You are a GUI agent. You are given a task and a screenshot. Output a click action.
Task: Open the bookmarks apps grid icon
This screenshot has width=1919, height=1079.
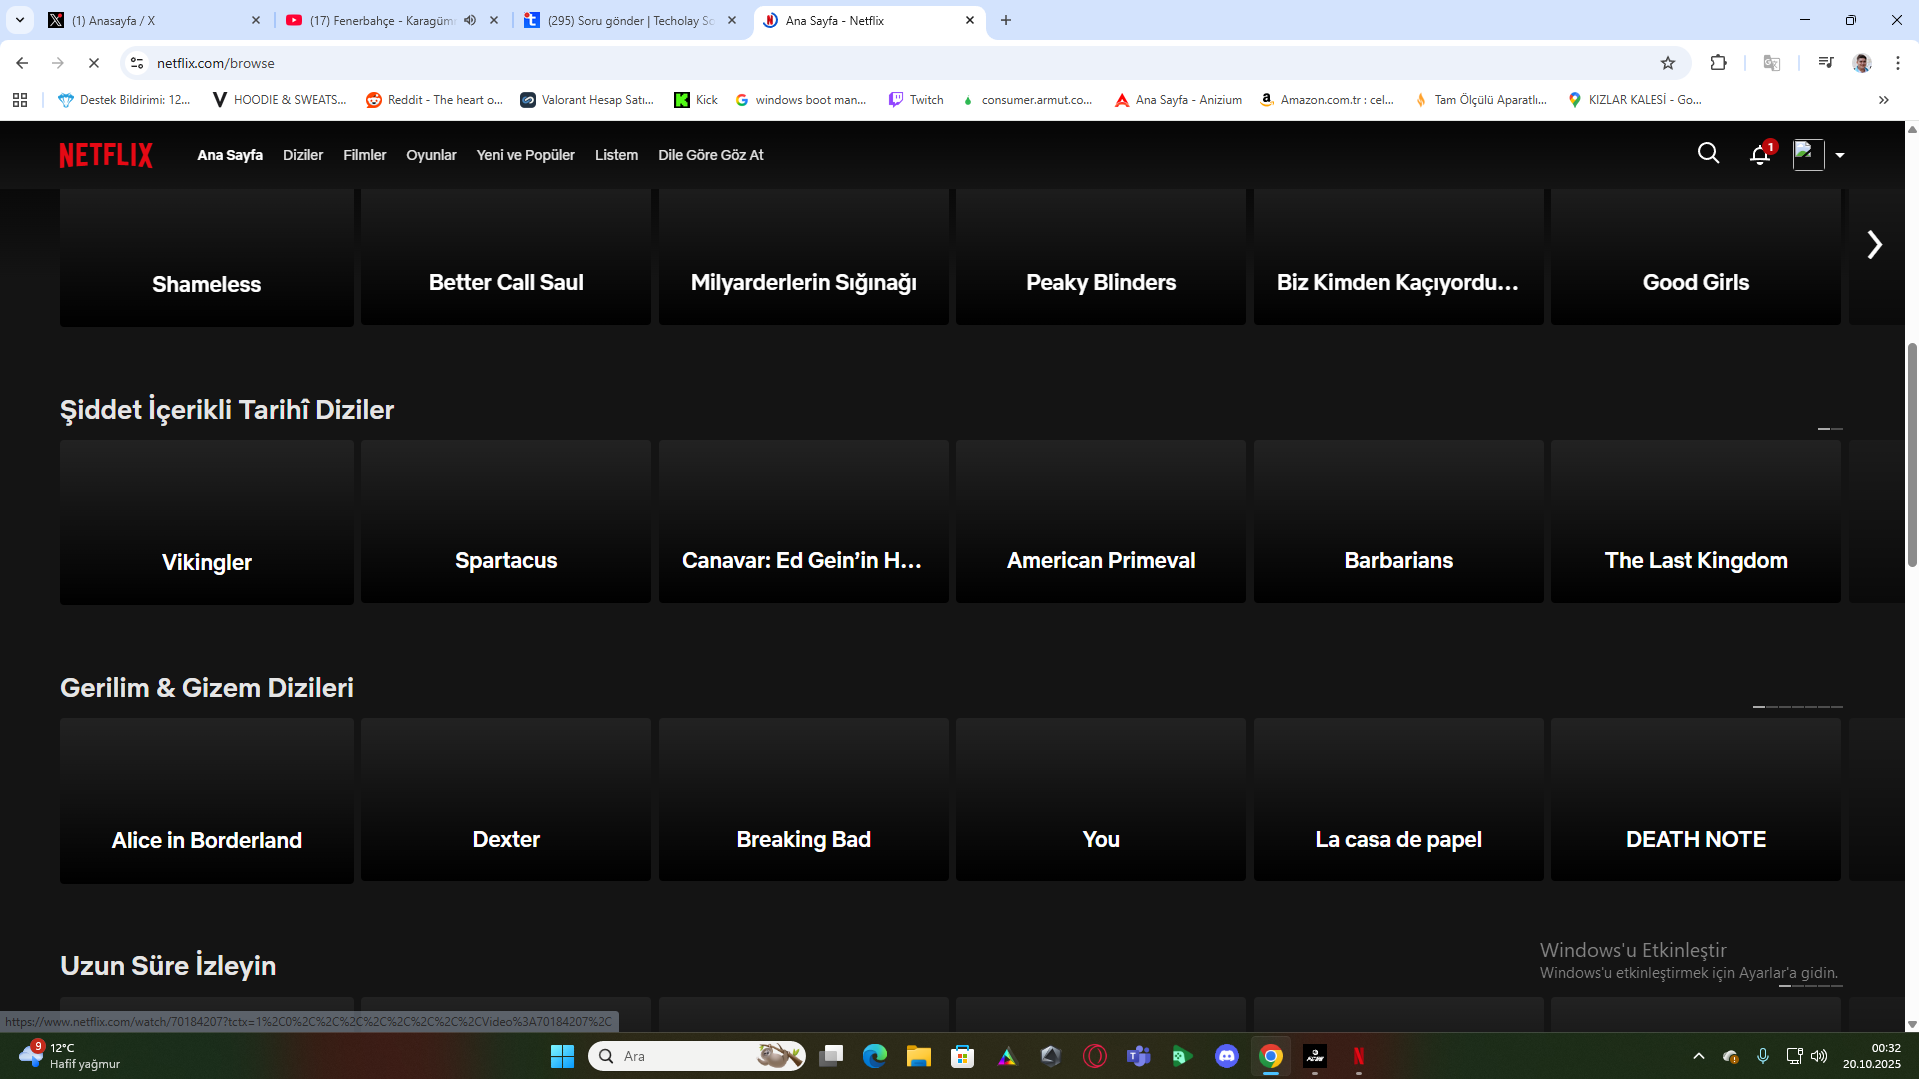point(20,100)
